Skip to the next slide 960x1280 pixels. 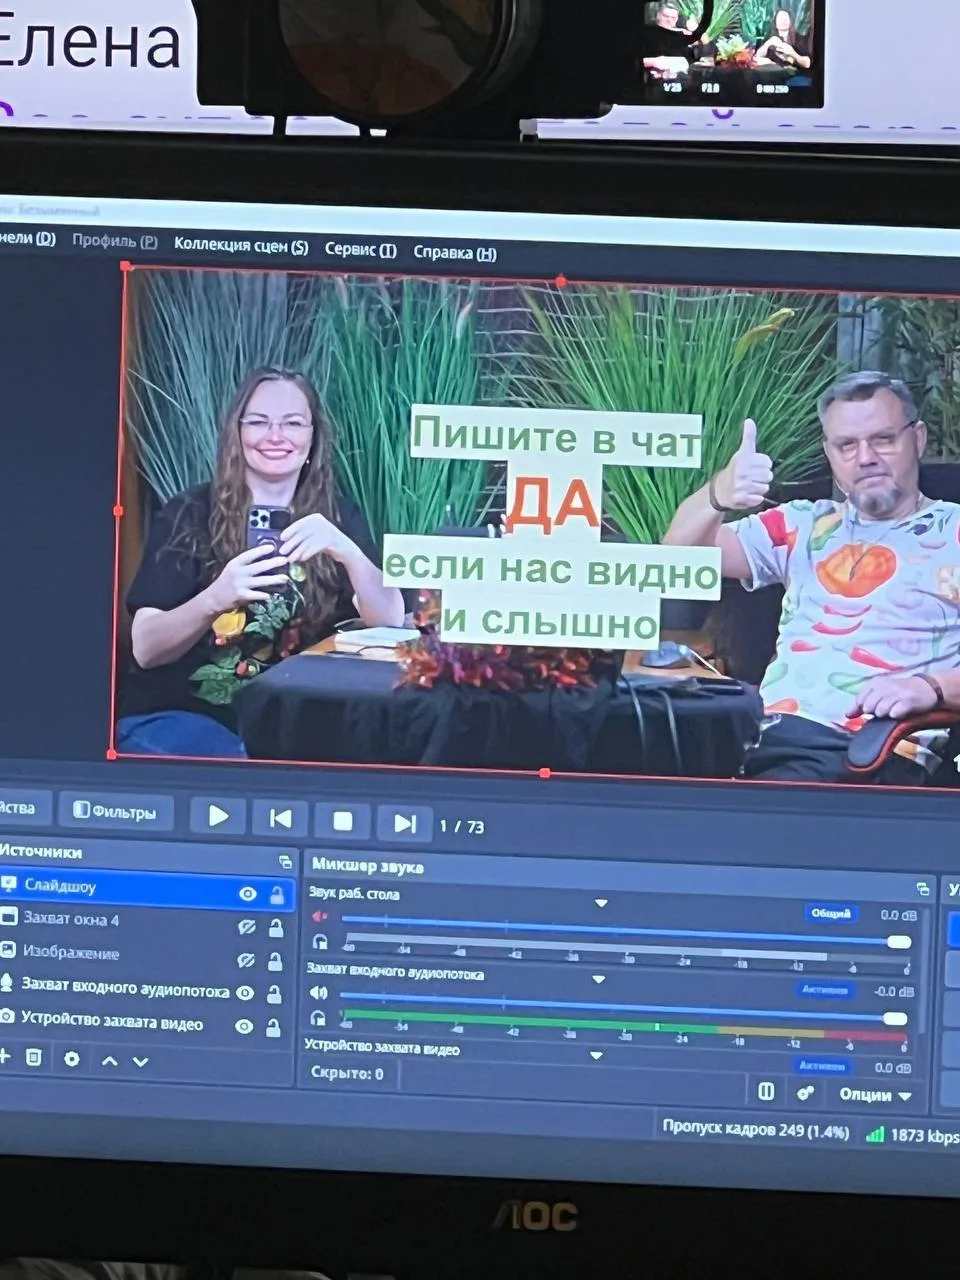(404, 823)
